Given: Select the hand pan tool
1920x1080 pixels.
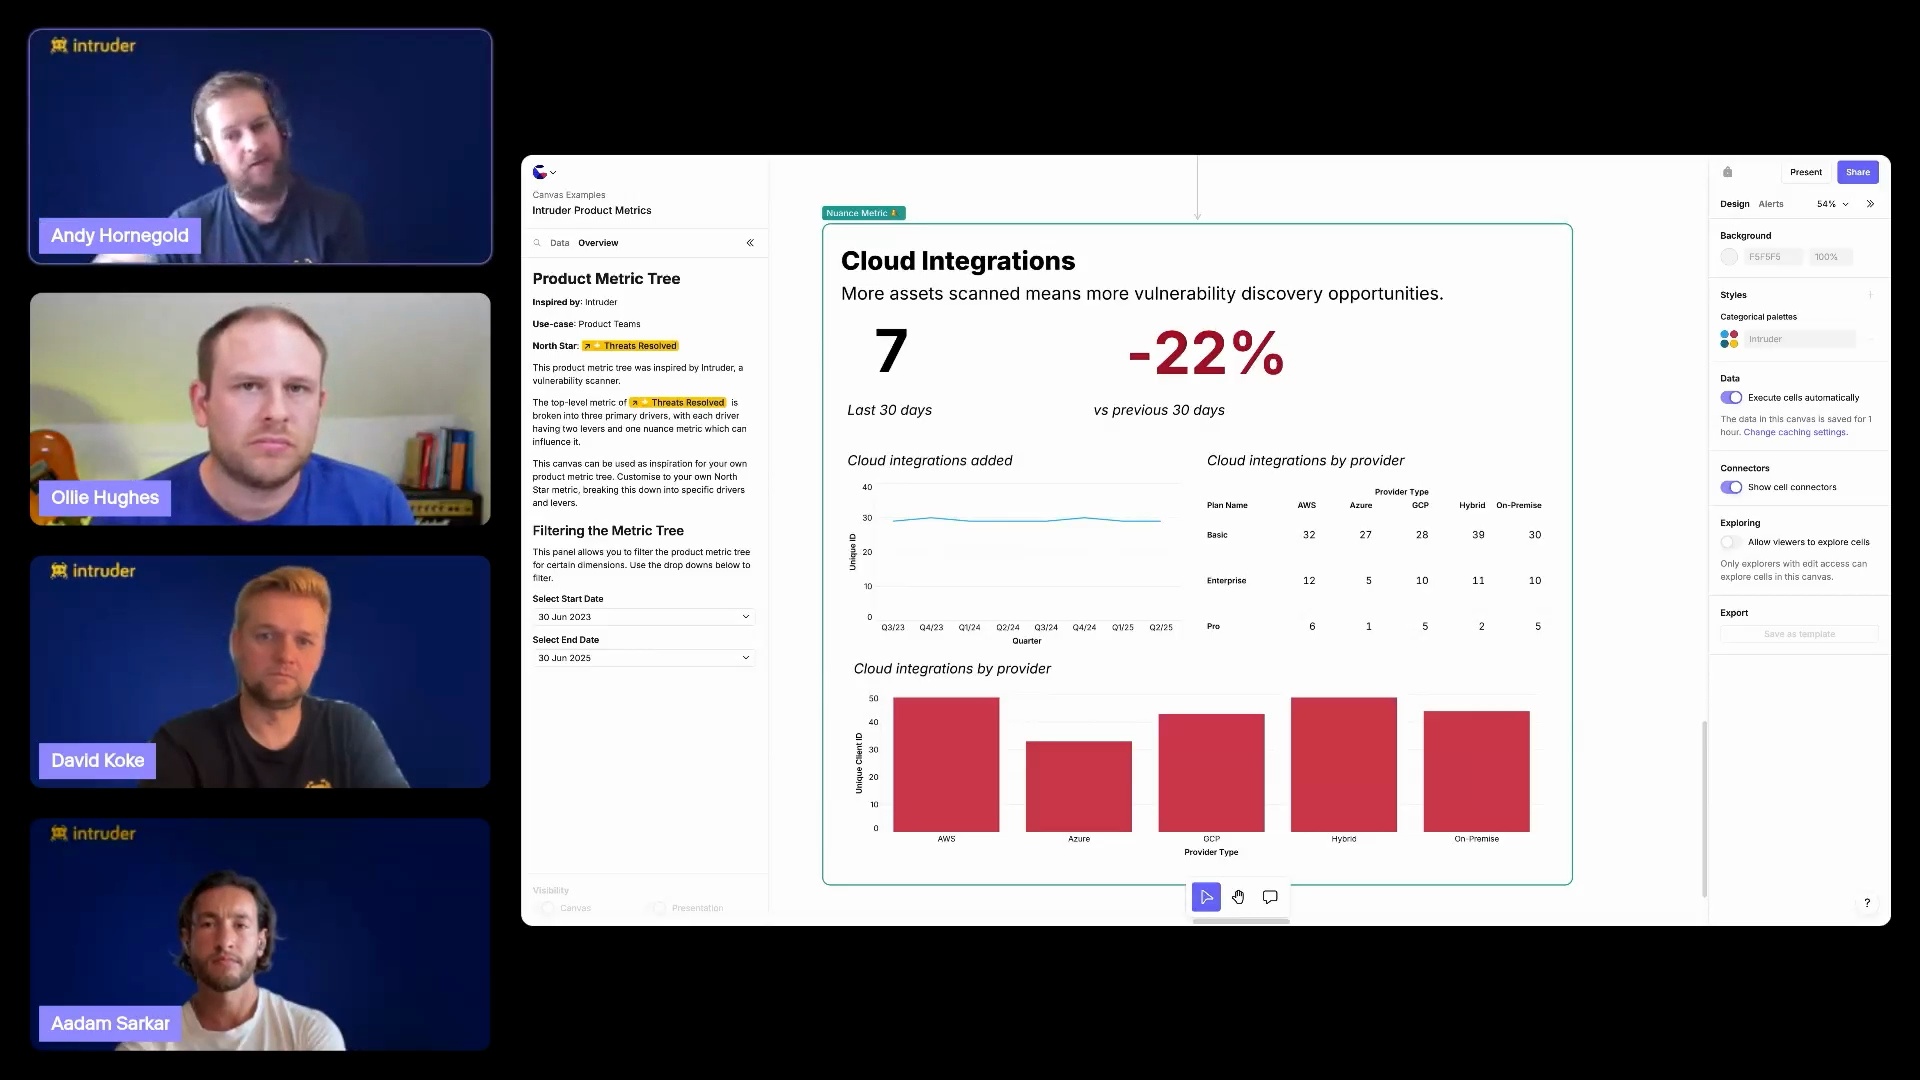Looking at the screenshot, I should pos(1238,897).
